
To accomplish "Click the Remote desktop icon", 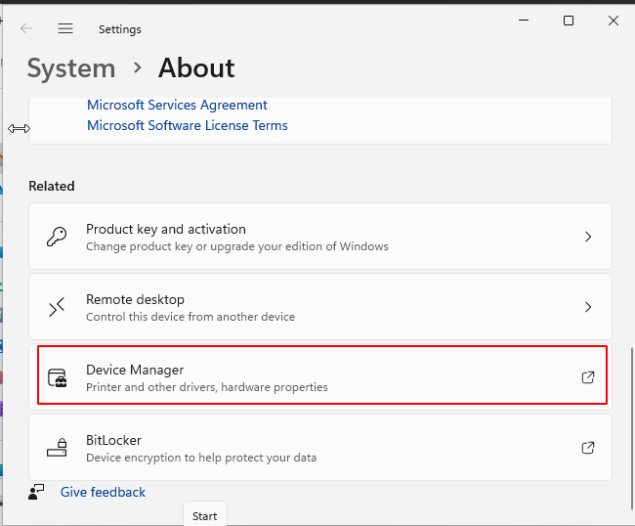I will [x=57, y=307].
